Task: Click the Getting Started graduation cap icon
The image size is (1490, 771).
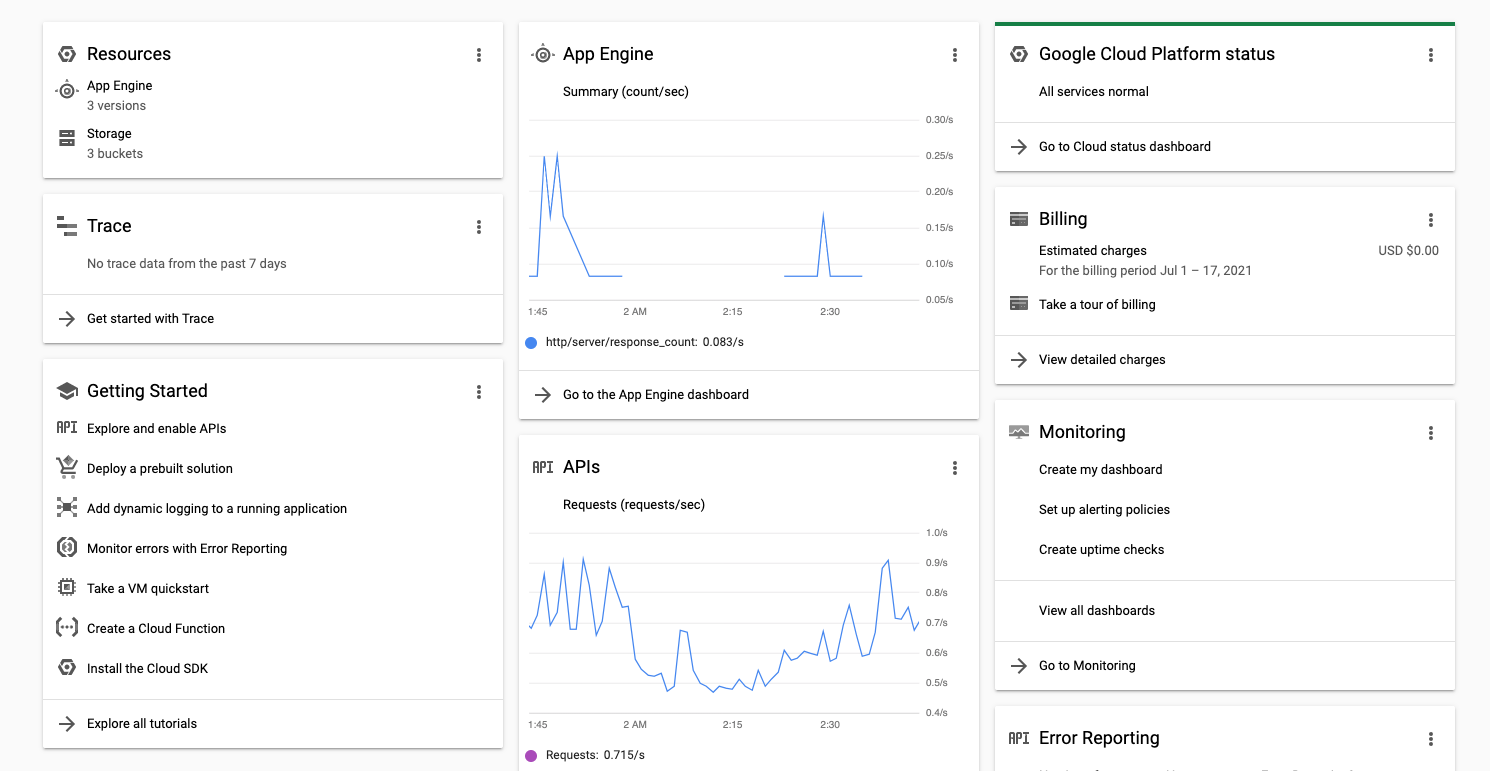Action: (67, 391)
